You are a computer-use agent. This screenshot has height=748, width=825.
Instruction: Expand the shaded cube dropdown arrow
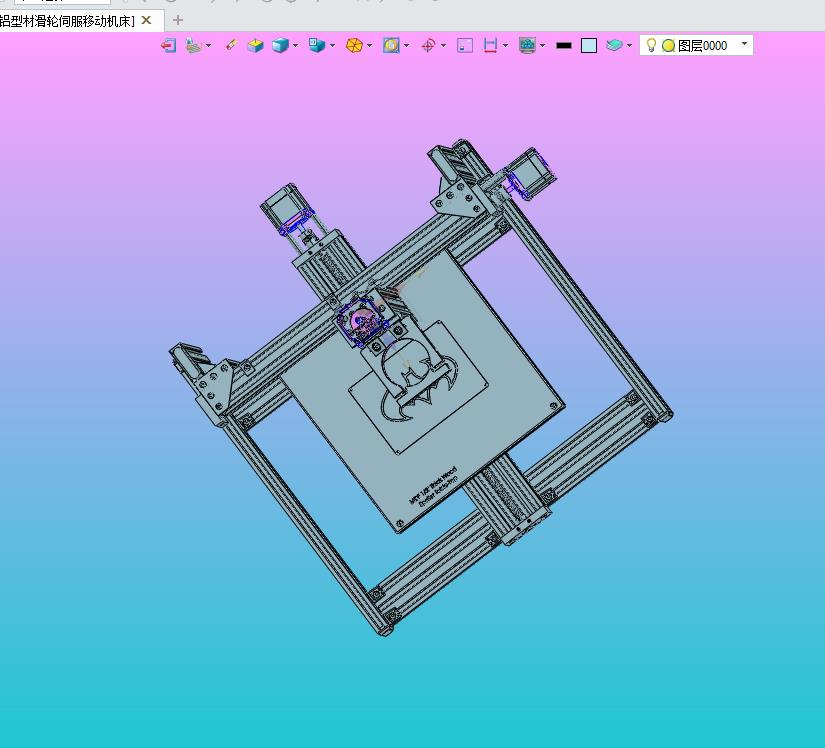pyautogui.click(x=295, y=46)
